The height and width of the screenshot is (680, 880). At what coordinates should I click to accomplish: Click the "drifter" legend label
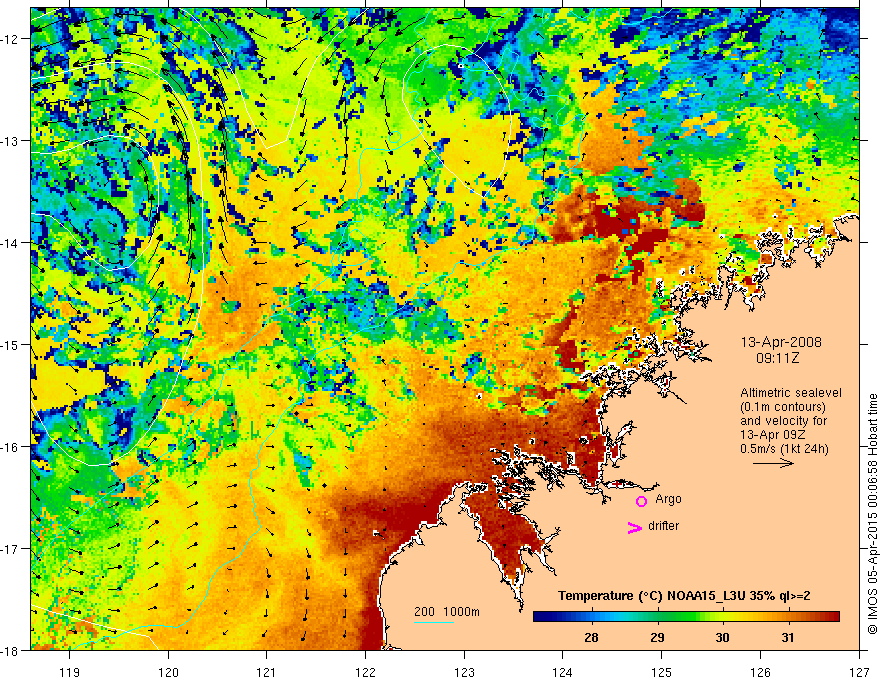click(663, 526)
